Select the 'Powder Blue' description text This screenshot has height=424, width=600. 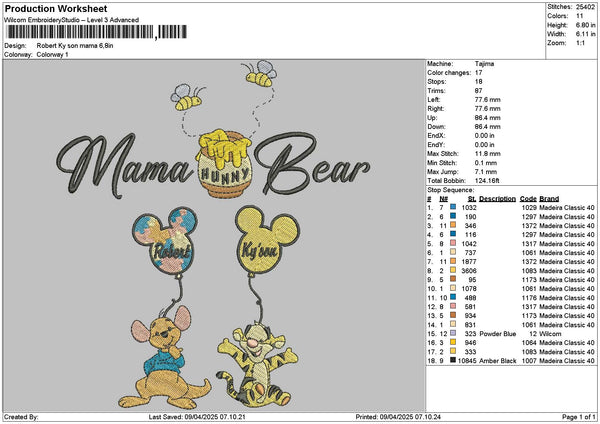pos(497,334)
